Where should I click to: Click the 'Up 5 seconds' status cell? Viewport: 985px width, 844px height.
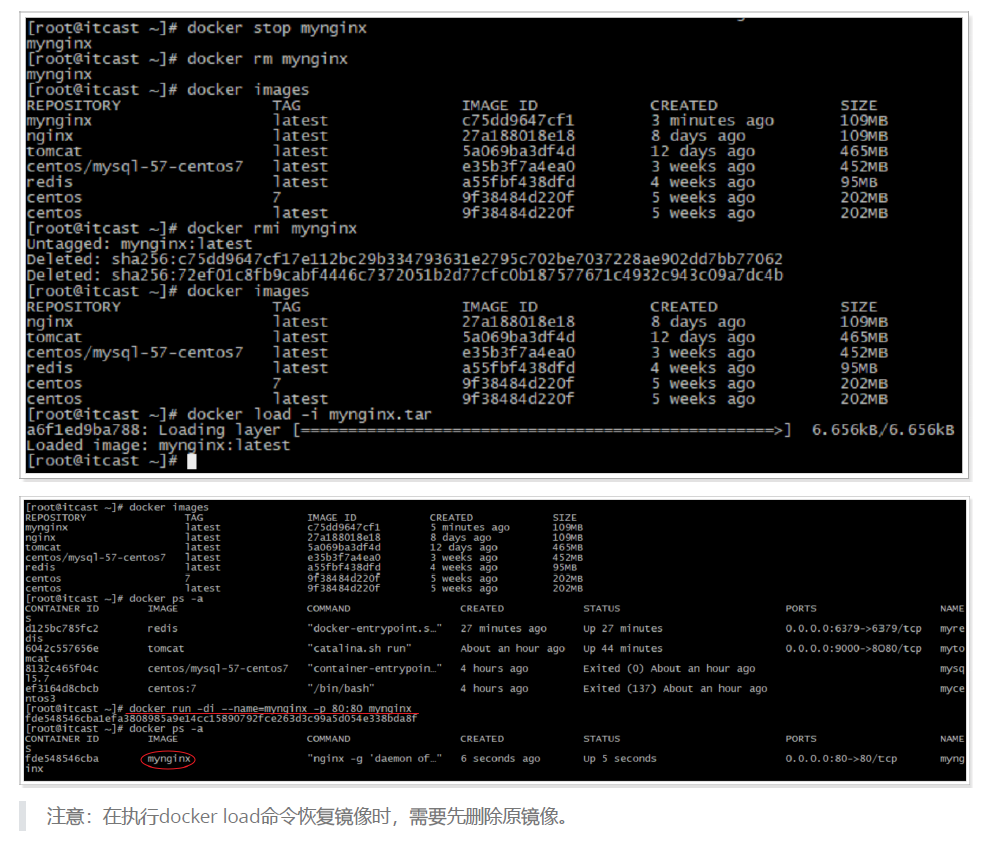[619, 759]
